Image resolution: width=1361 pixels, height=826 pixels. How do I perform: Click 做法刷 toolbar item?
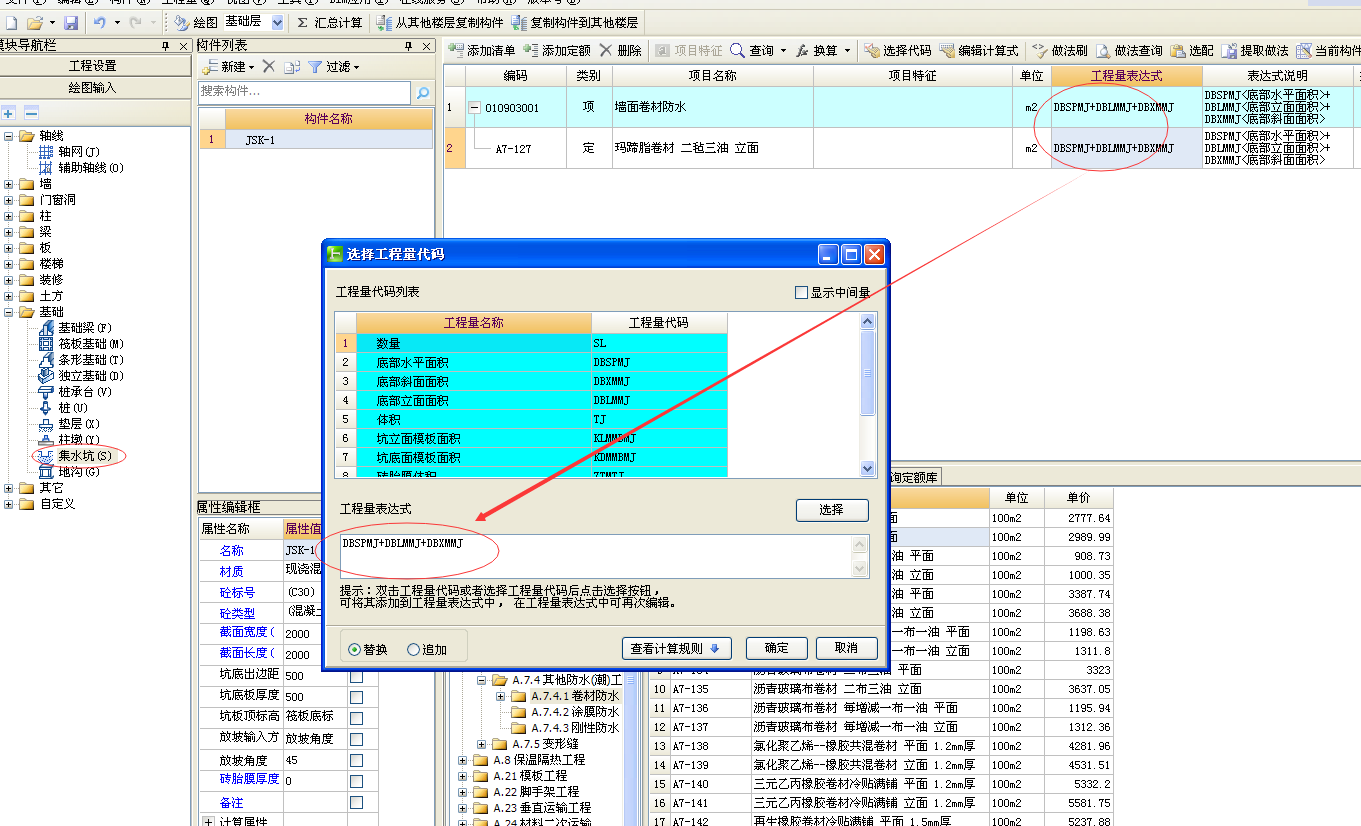point(1059,50)
